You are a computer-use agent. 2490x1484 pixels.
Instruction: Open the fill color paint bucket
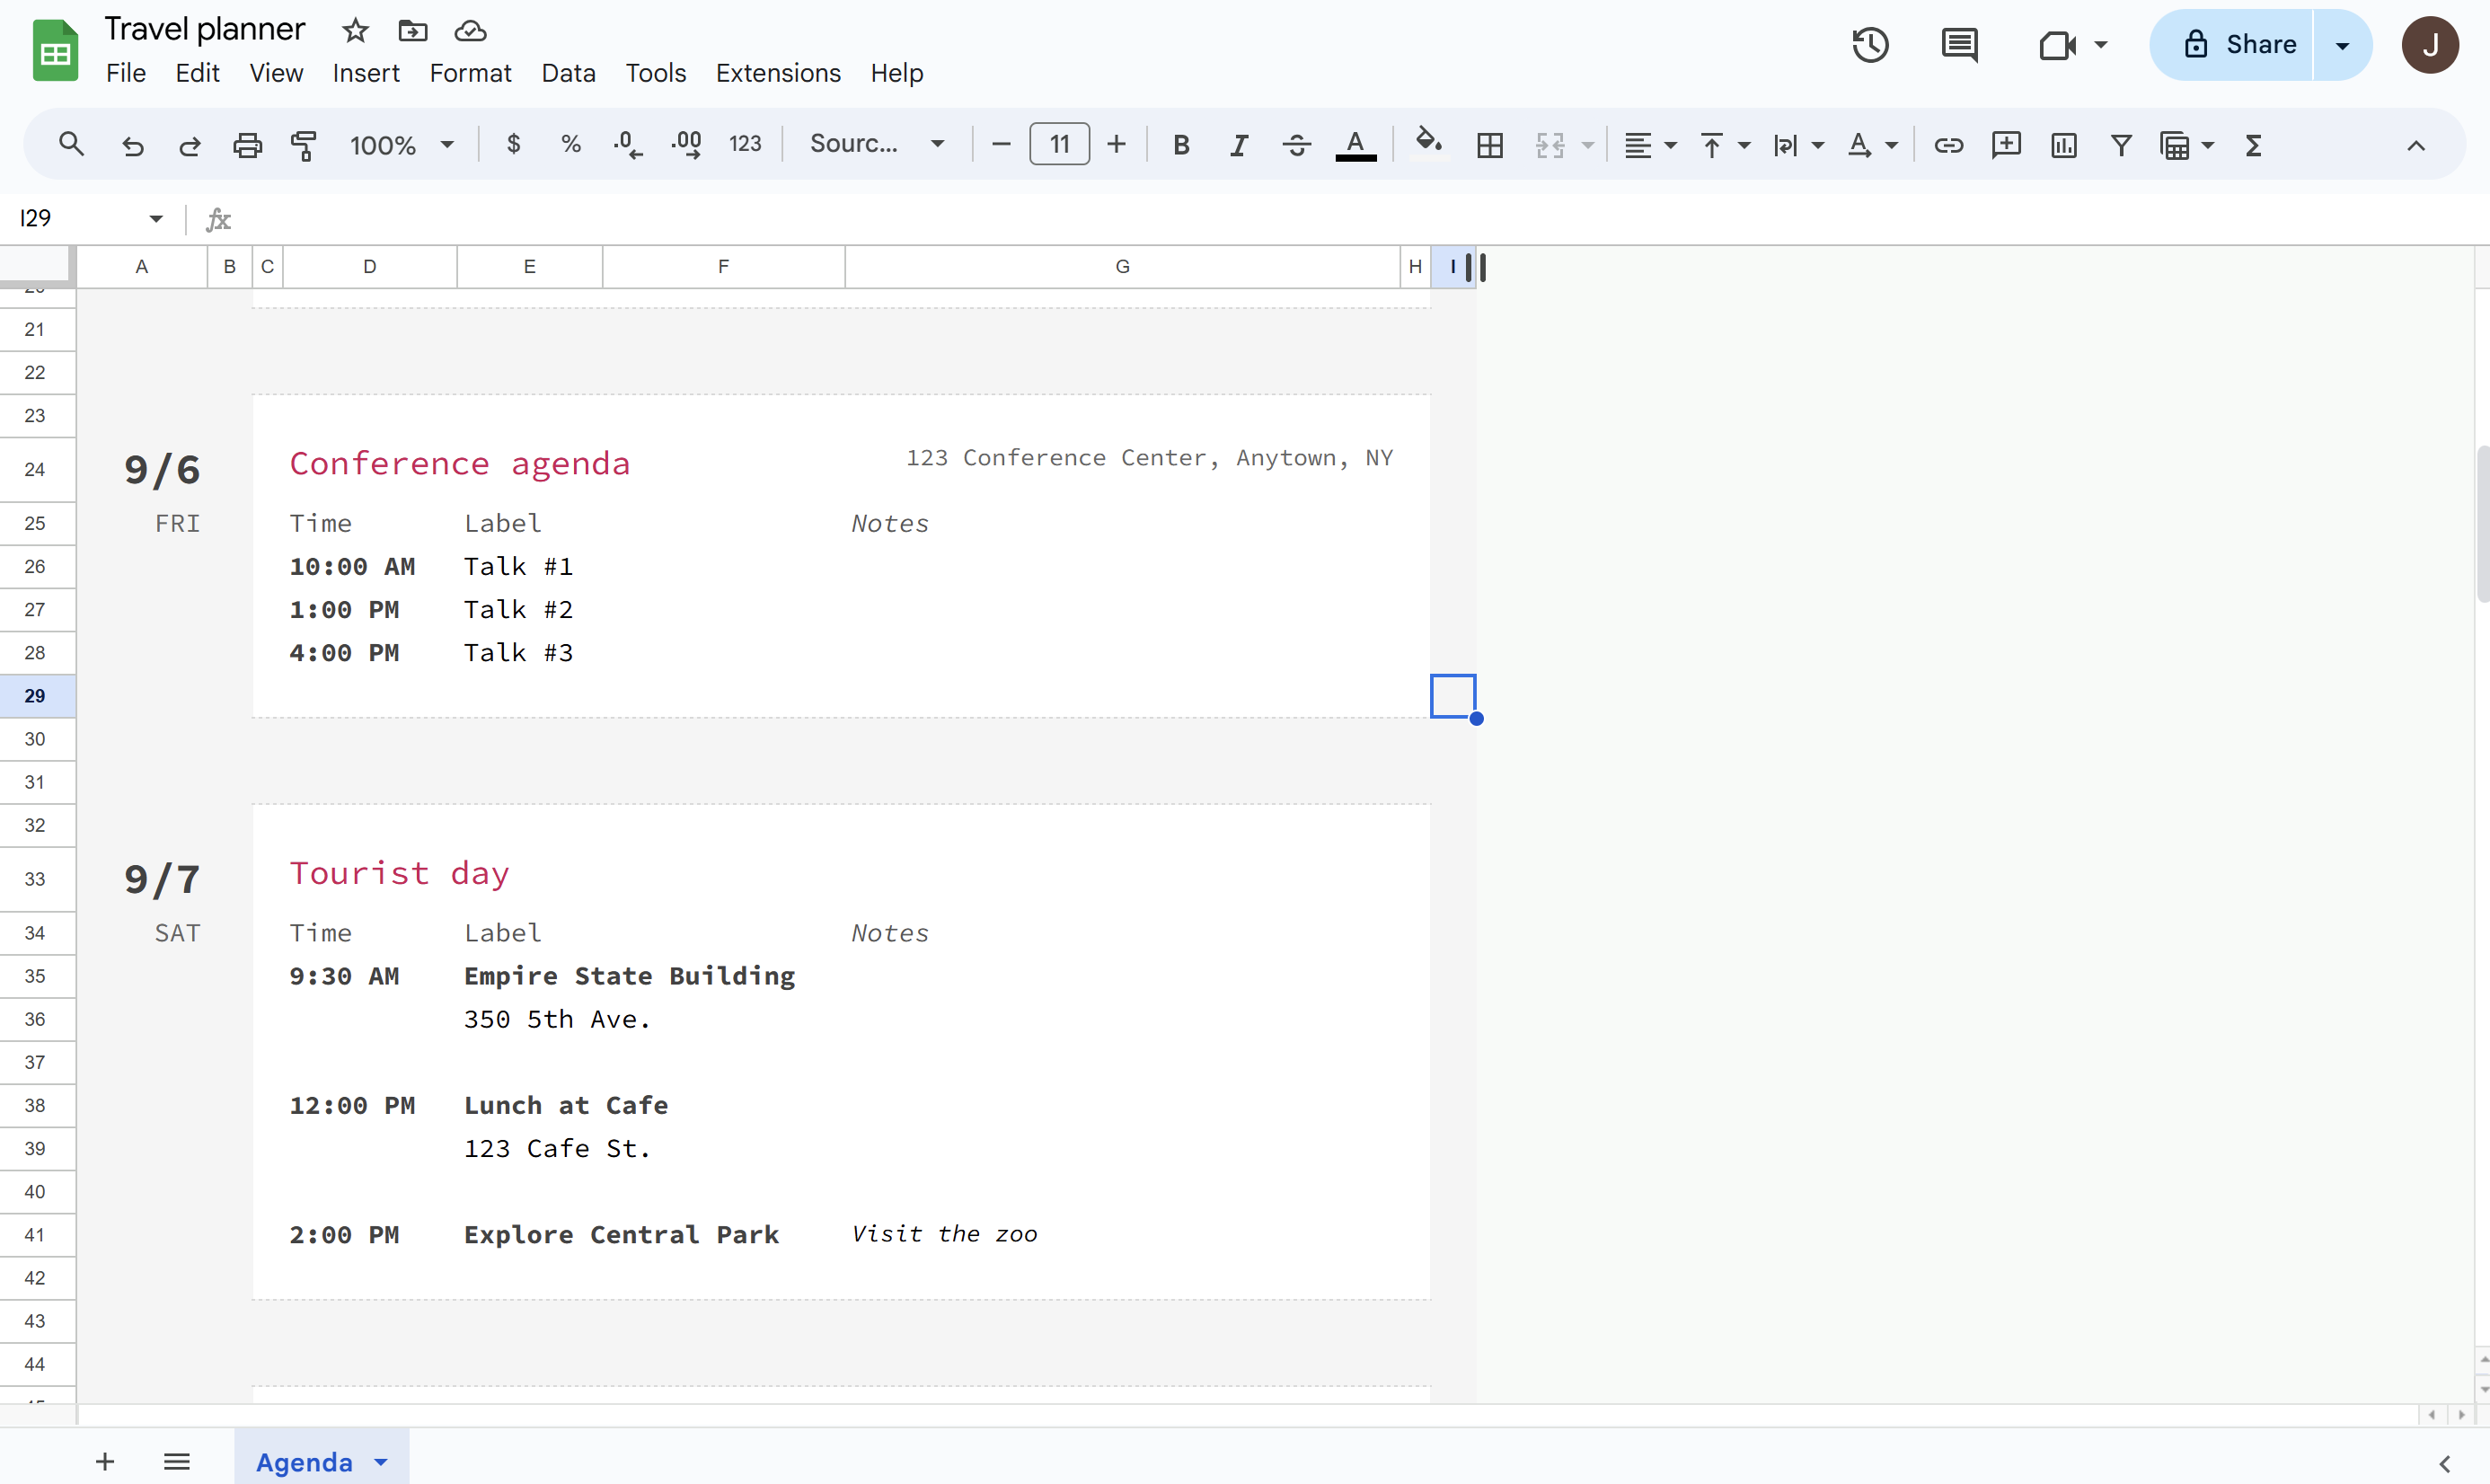[1427, 143]
